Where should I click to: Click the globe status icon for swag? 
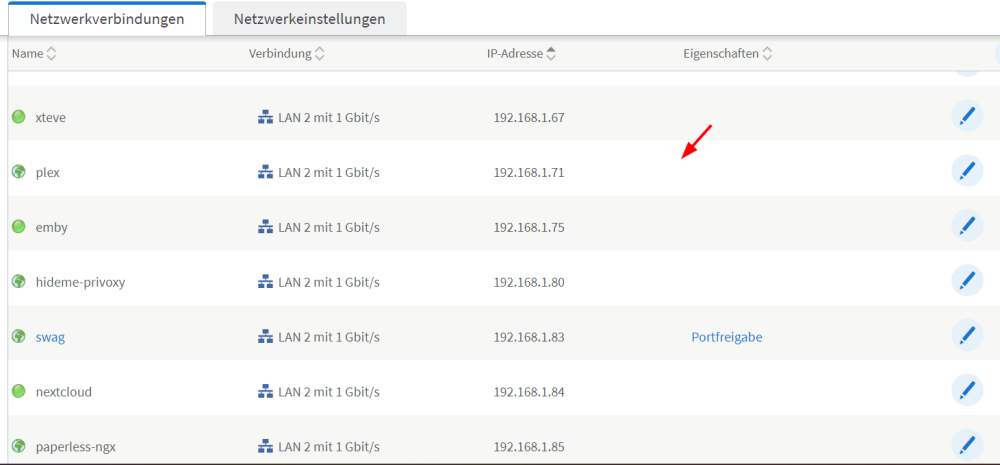coord(18,336)
